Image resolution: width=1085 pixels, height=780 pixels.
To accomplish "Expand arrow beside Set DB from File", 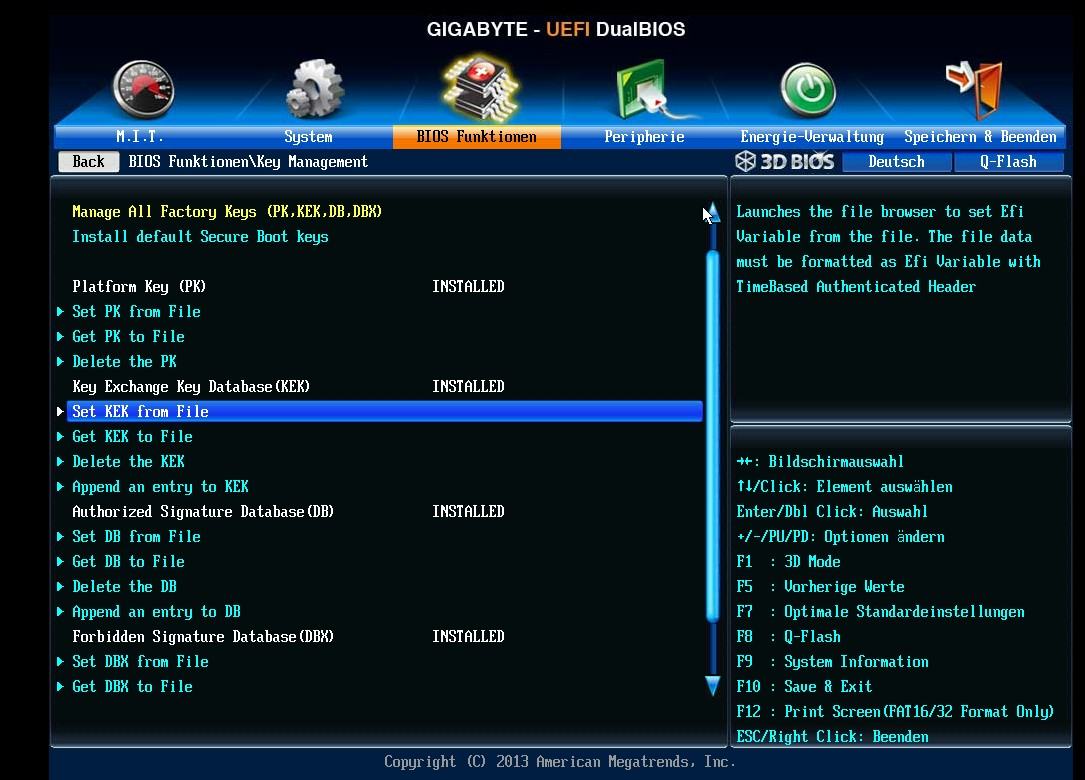I will pyautogui.click(x=60, y=537).
